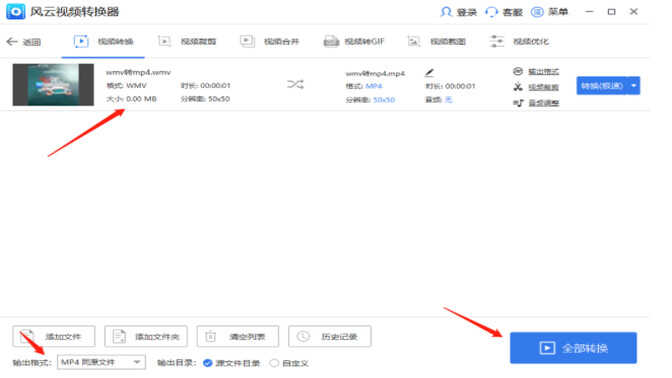The image size is (672, 378).
Task: Select the source 分辨率: 50x50 text
Action: 205,99
